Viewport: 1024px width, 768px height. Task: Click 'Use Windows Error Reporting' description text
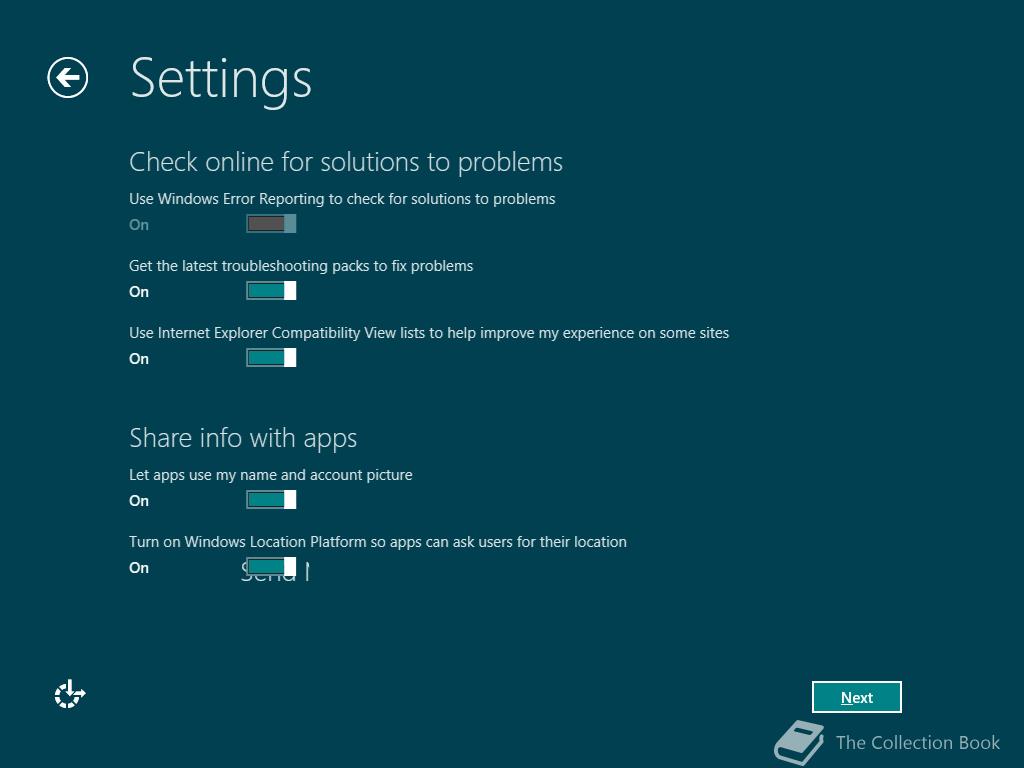[x=342, y=199]
